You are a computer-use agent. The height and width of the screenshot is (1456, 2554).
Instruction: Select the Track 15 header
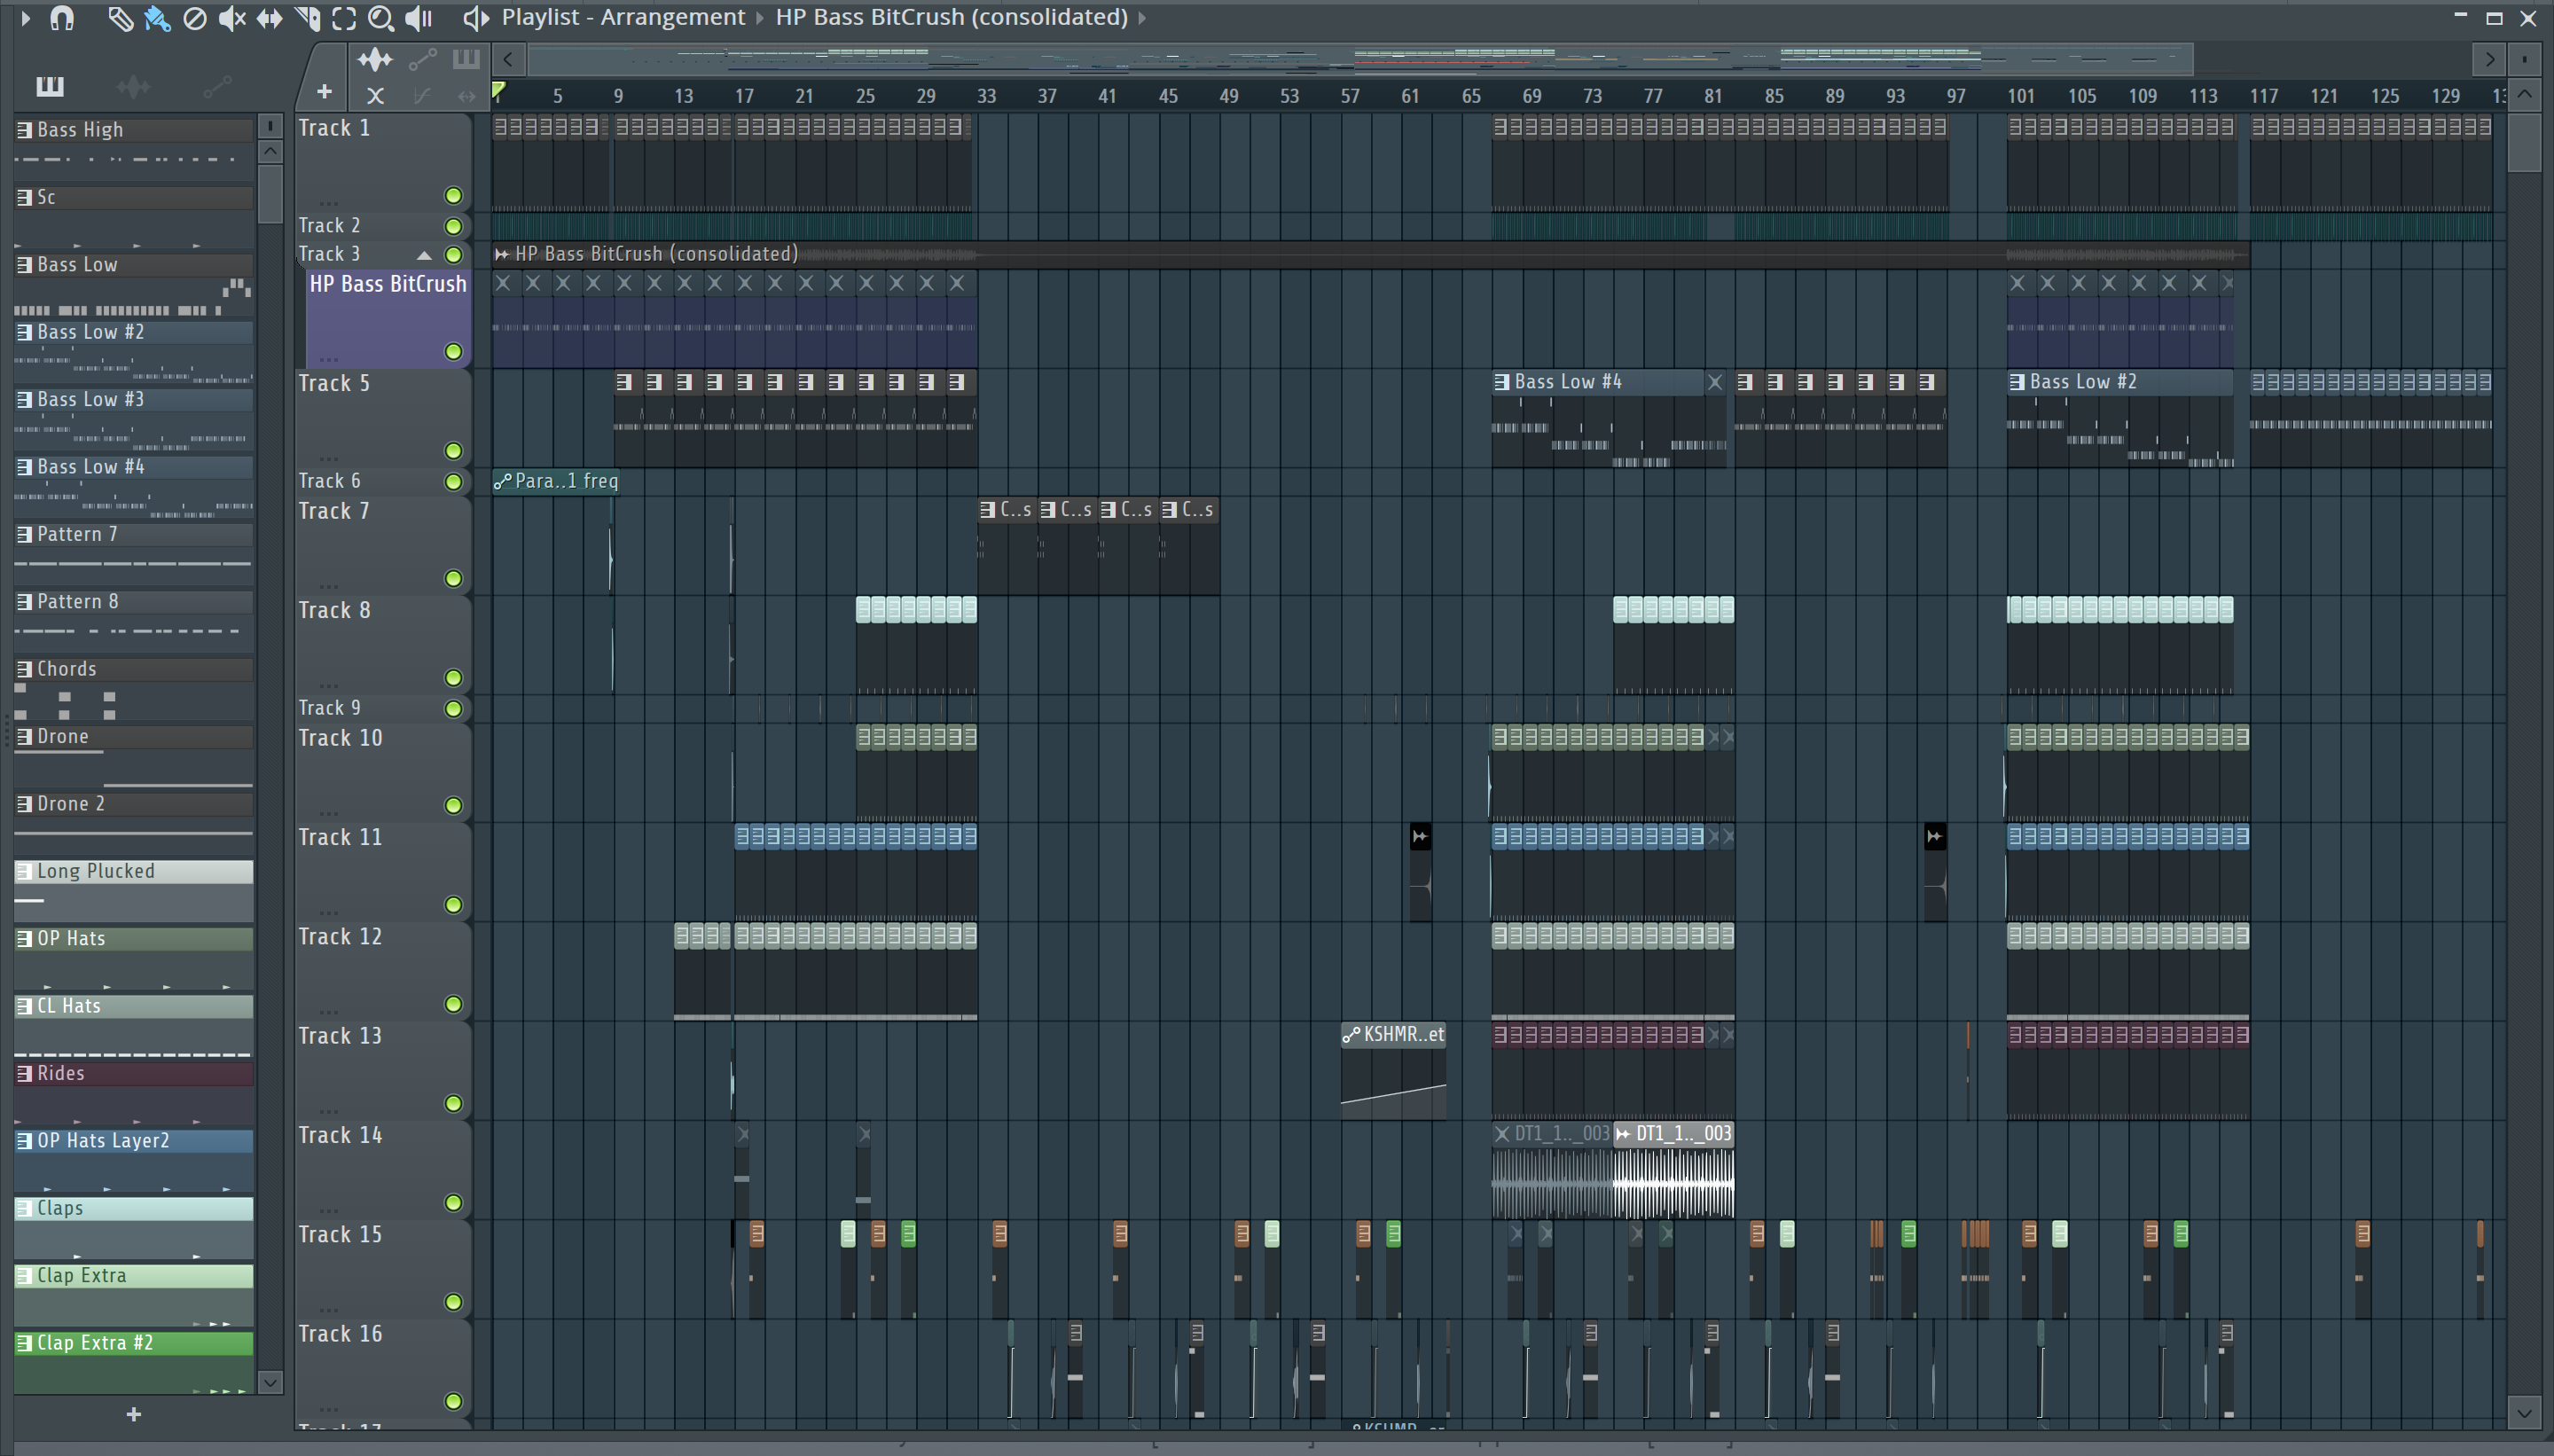click(383, 1268)
